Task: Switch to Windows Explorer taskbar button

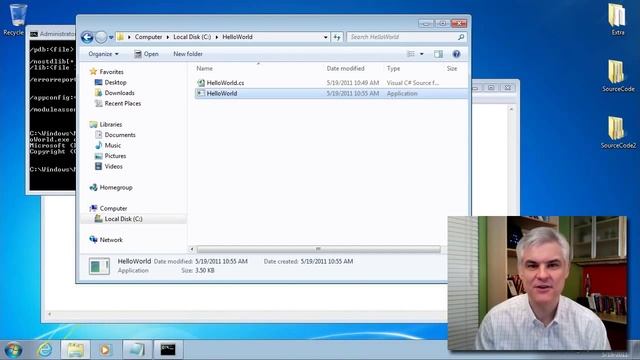Action: tap(76, 350)
